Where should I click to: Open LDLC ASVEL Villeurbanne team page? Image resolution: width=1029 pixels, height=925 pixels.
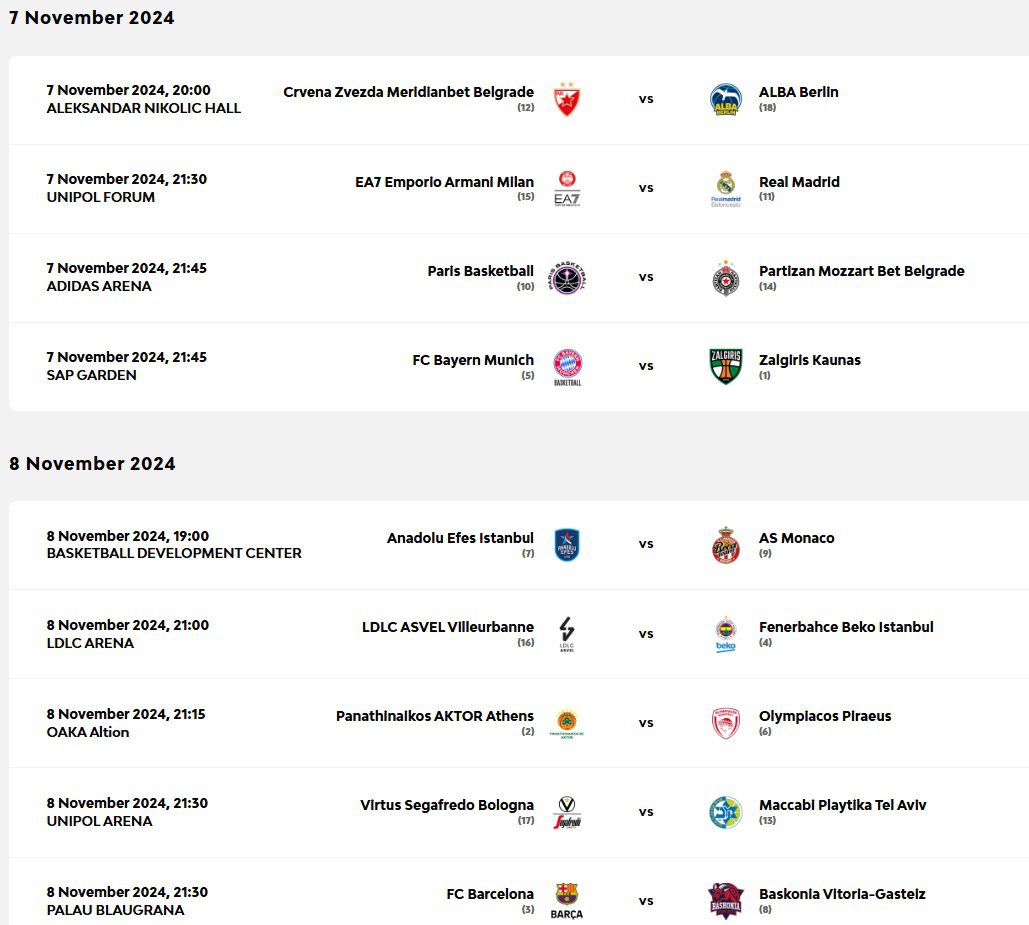click(447, 627)
